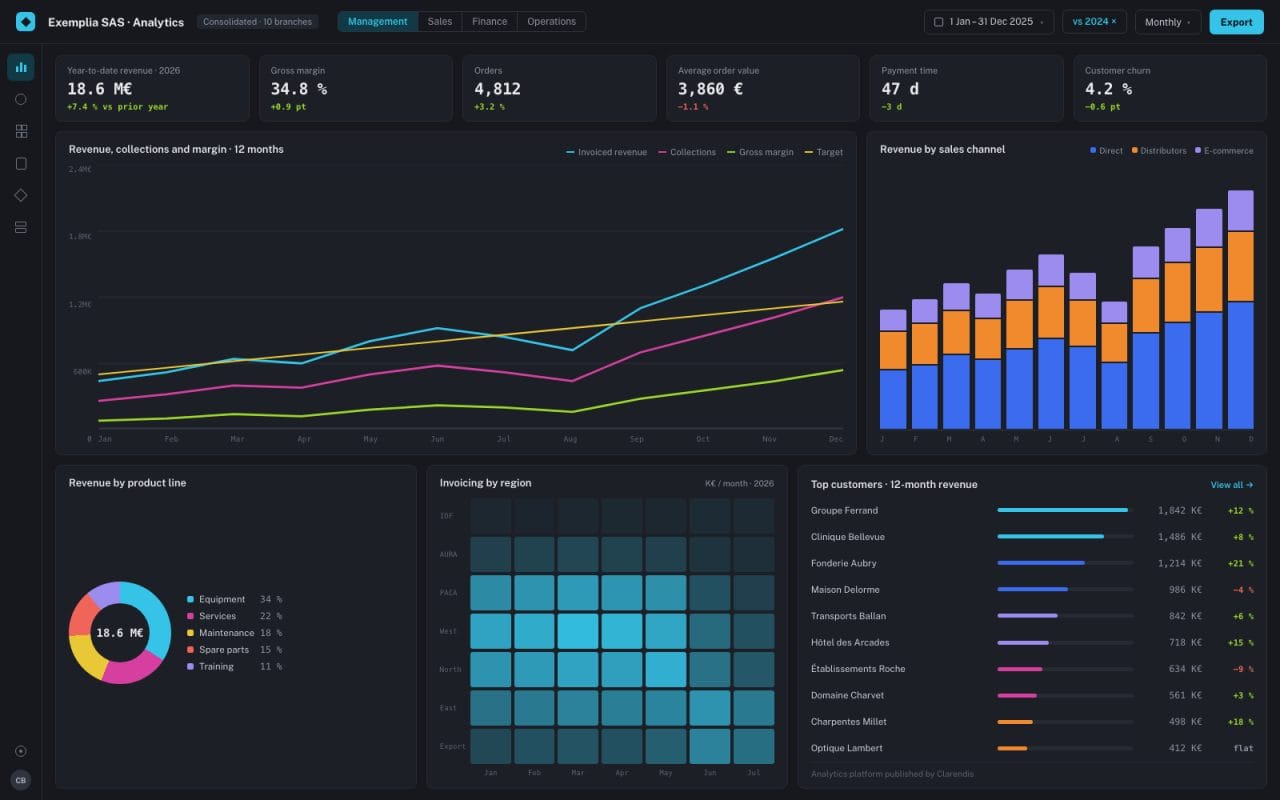The height and width of the screenshot is (800, 1280).
Task: Click the Equipment 34 % legend entry
Action: (x=235, y=599)
